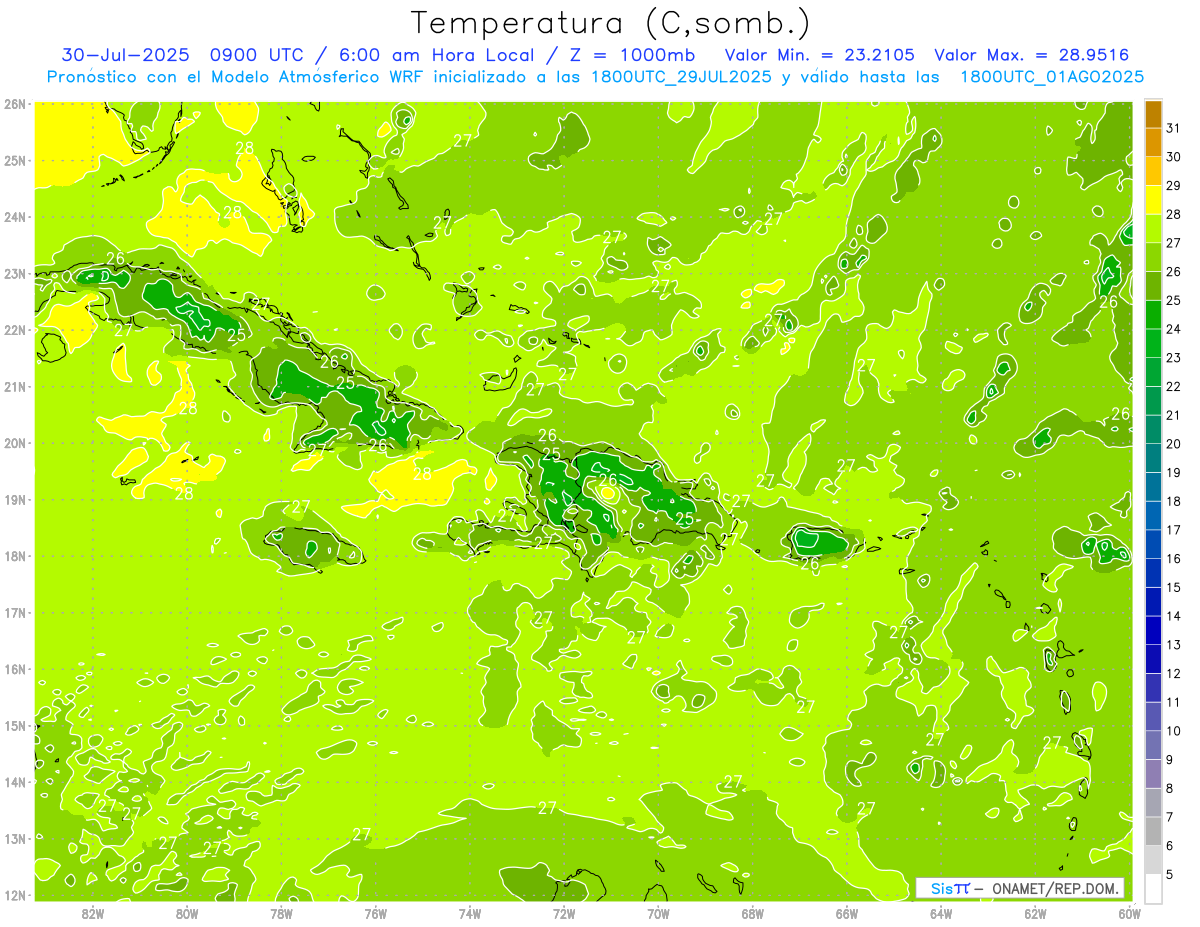Click the '70W' longitude axis label
This screenshot has width=1200, height=927.
(658, 914)
